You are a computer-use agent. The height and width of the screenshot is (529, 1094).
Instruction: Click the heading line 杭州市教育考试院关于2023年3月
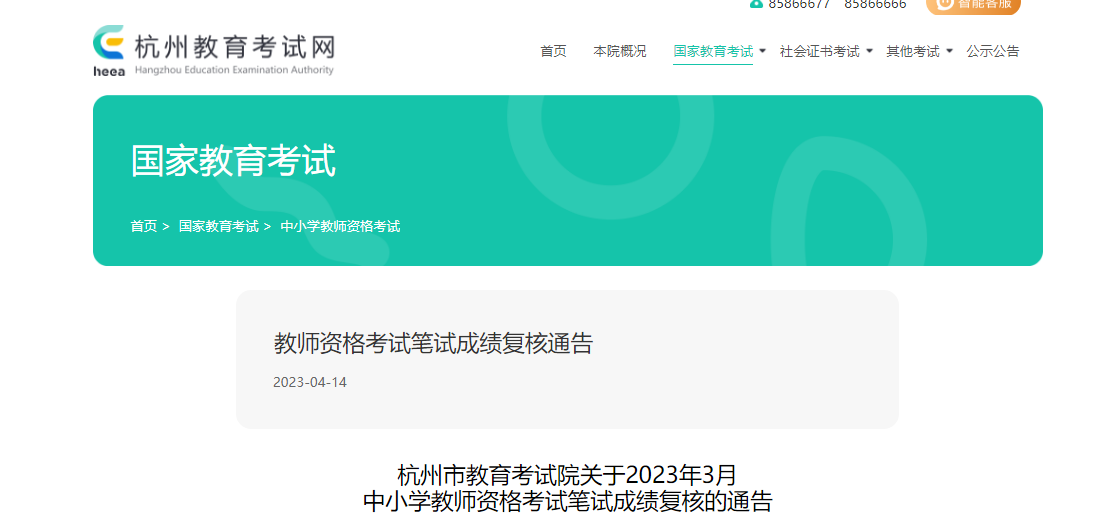[567, 475]
